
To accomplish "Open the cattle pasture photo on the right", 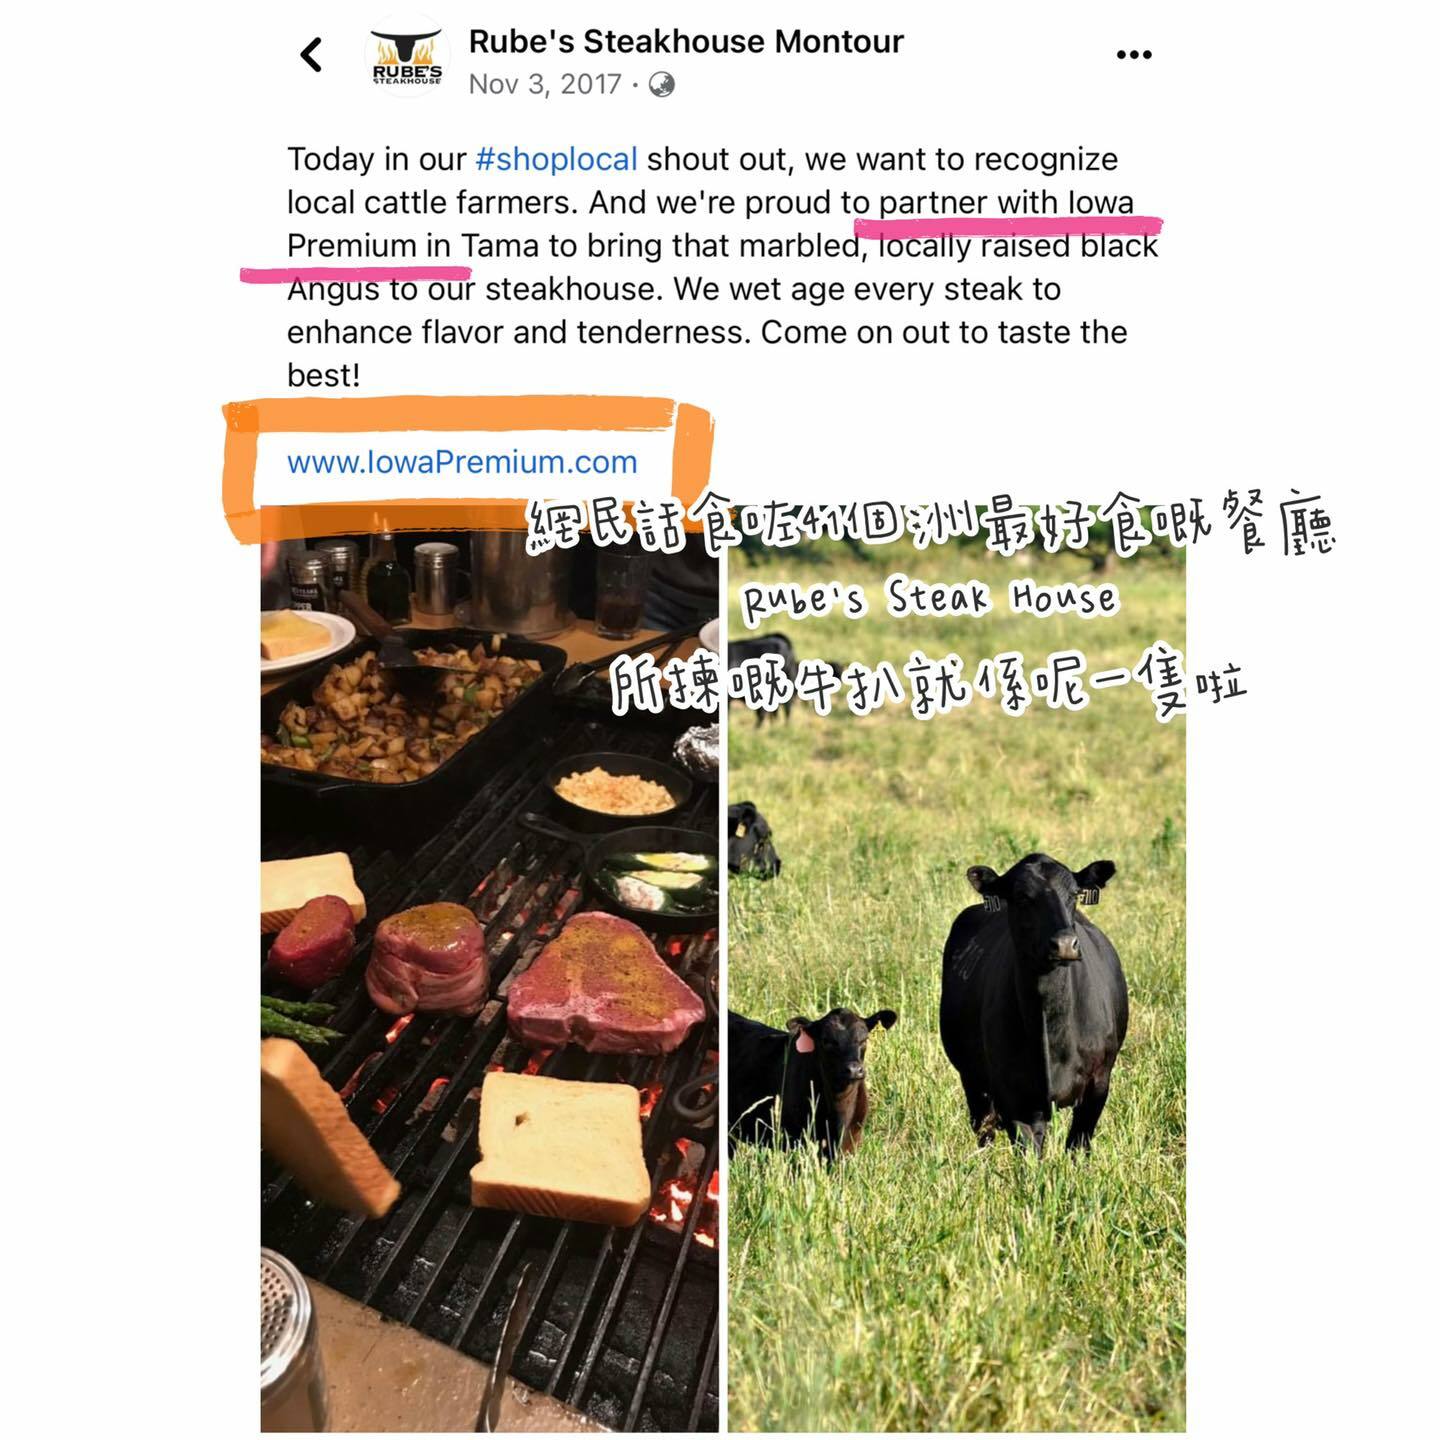I will pyautogui.click(x=956, y=985).
